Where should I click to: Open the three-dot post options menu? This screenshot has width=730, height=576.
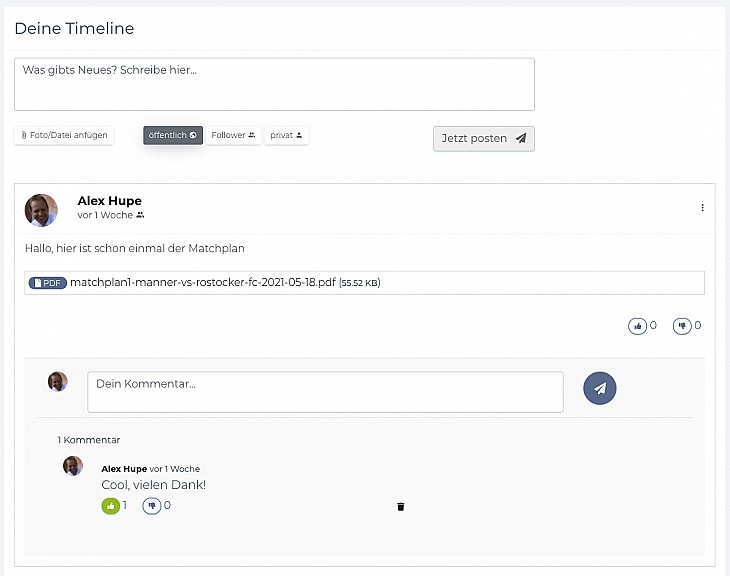(x=702, y=208)
